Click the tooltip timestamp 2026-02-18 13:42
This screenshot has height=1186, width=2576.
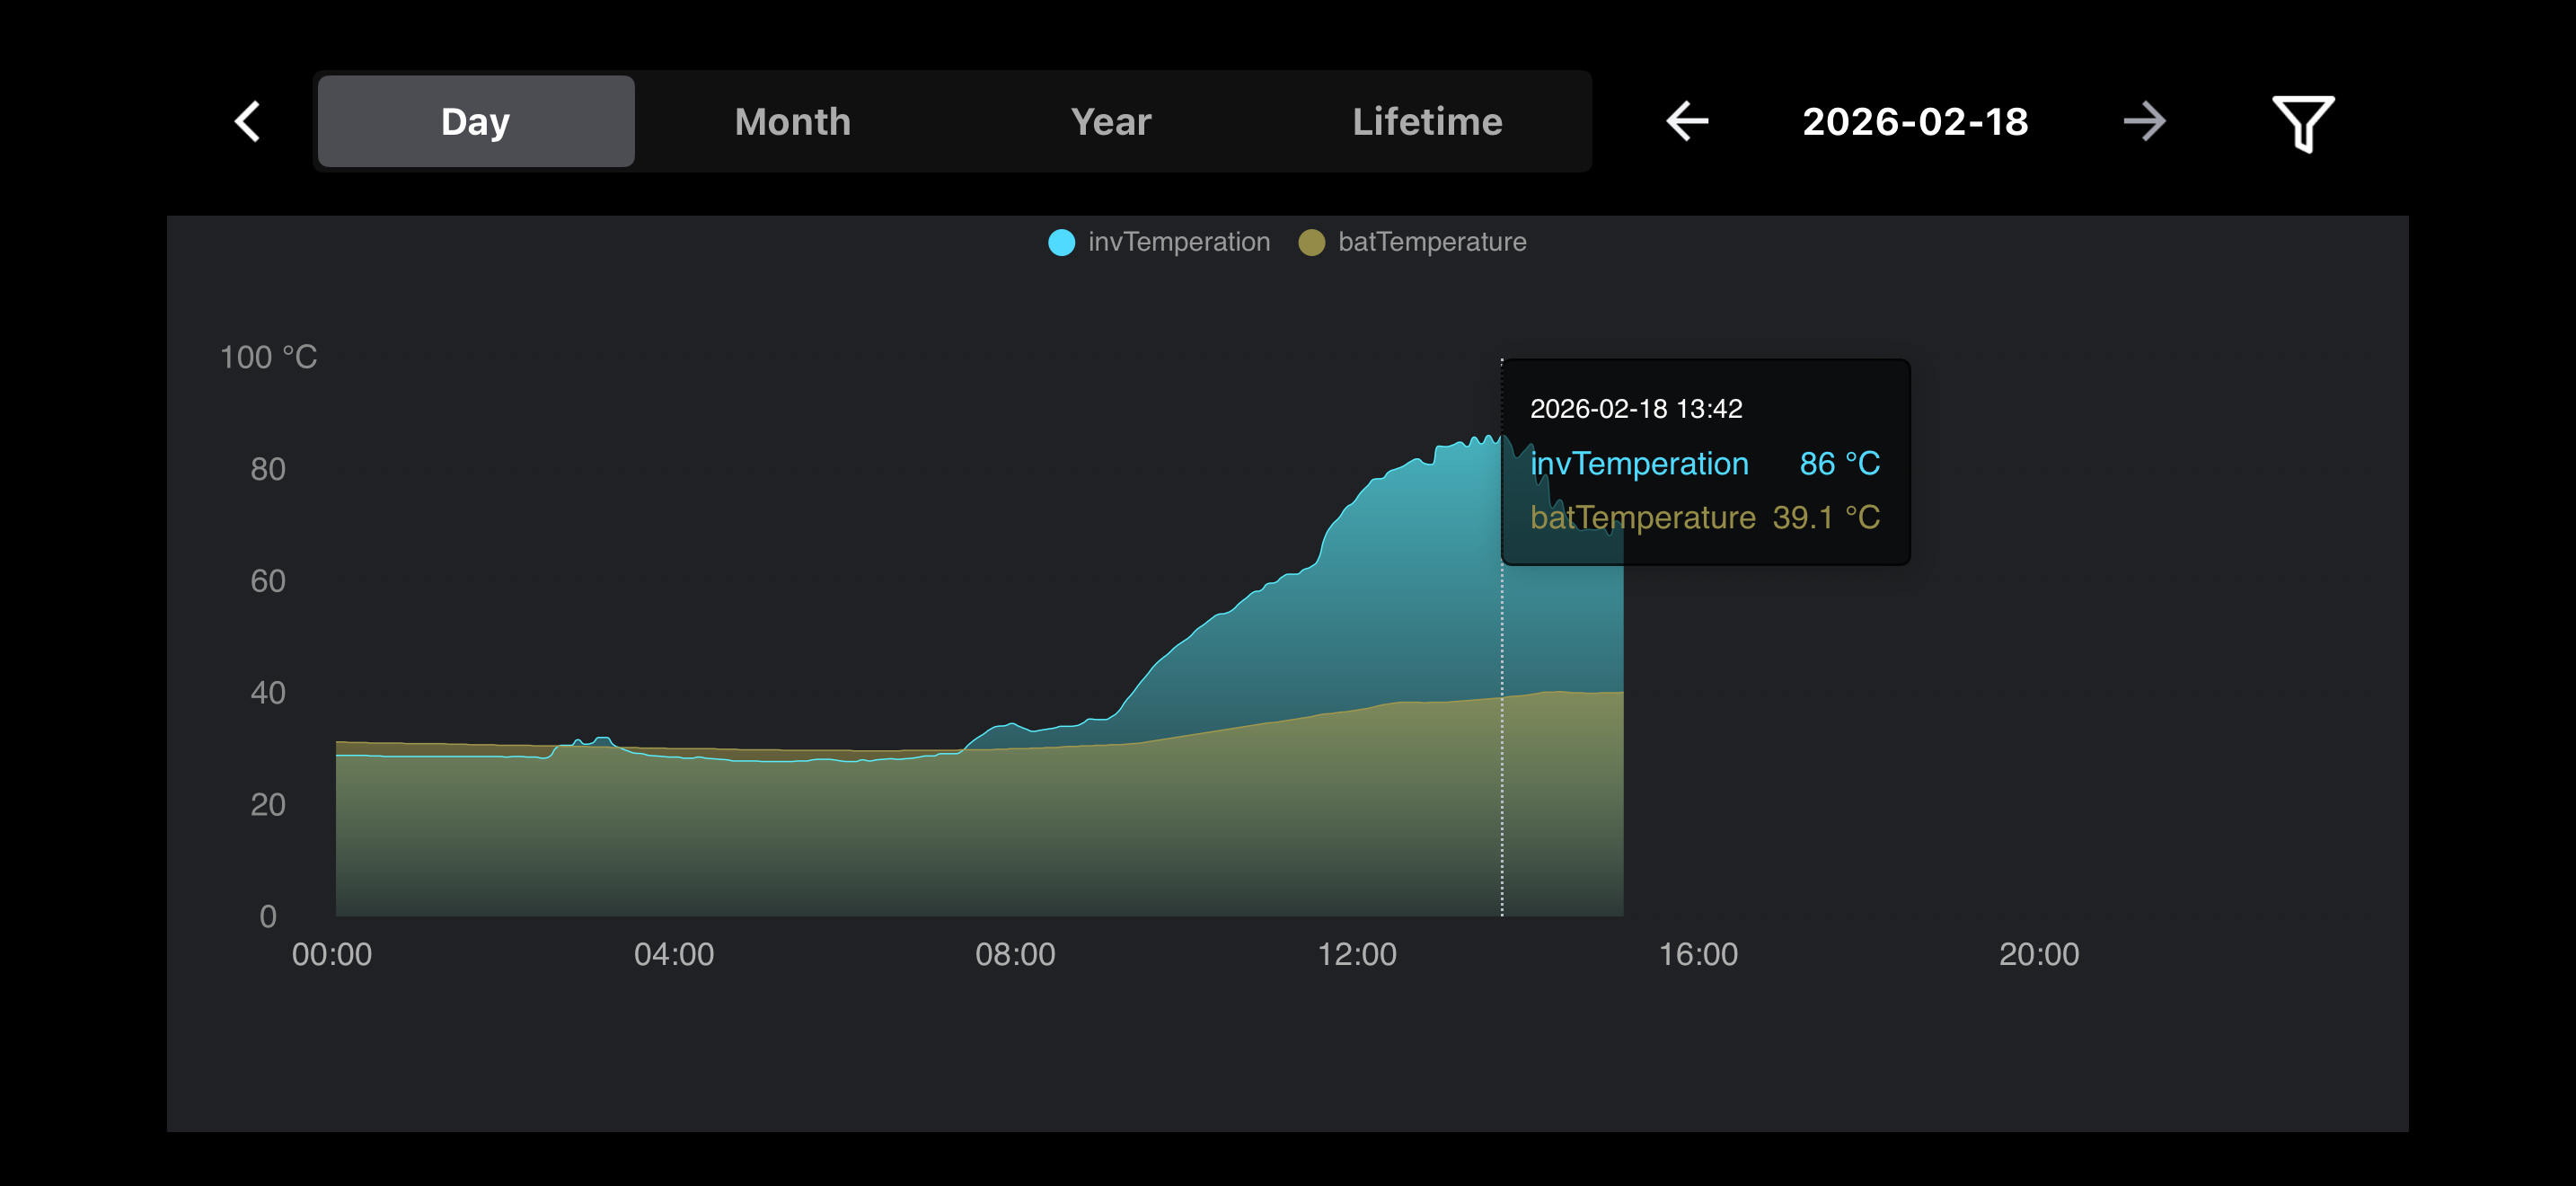point(1636,408)
